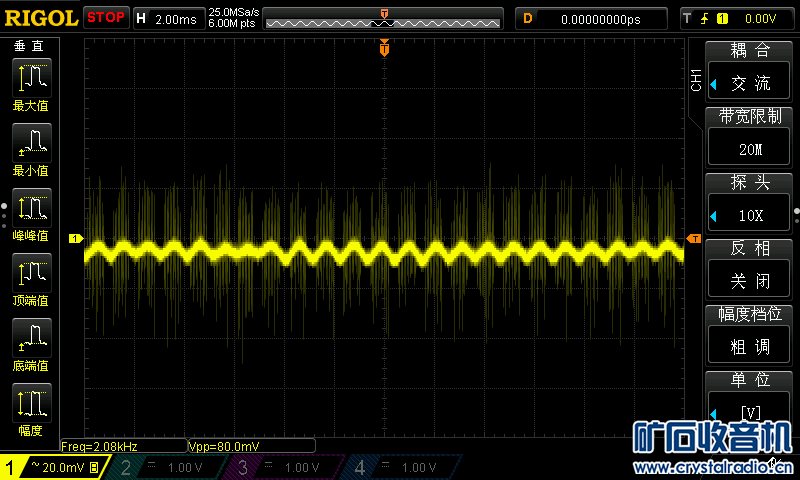The height and width of the screenshot is (480, 800).
Task: Click the orange trigger position marker at top
Action: coord(384,49)
